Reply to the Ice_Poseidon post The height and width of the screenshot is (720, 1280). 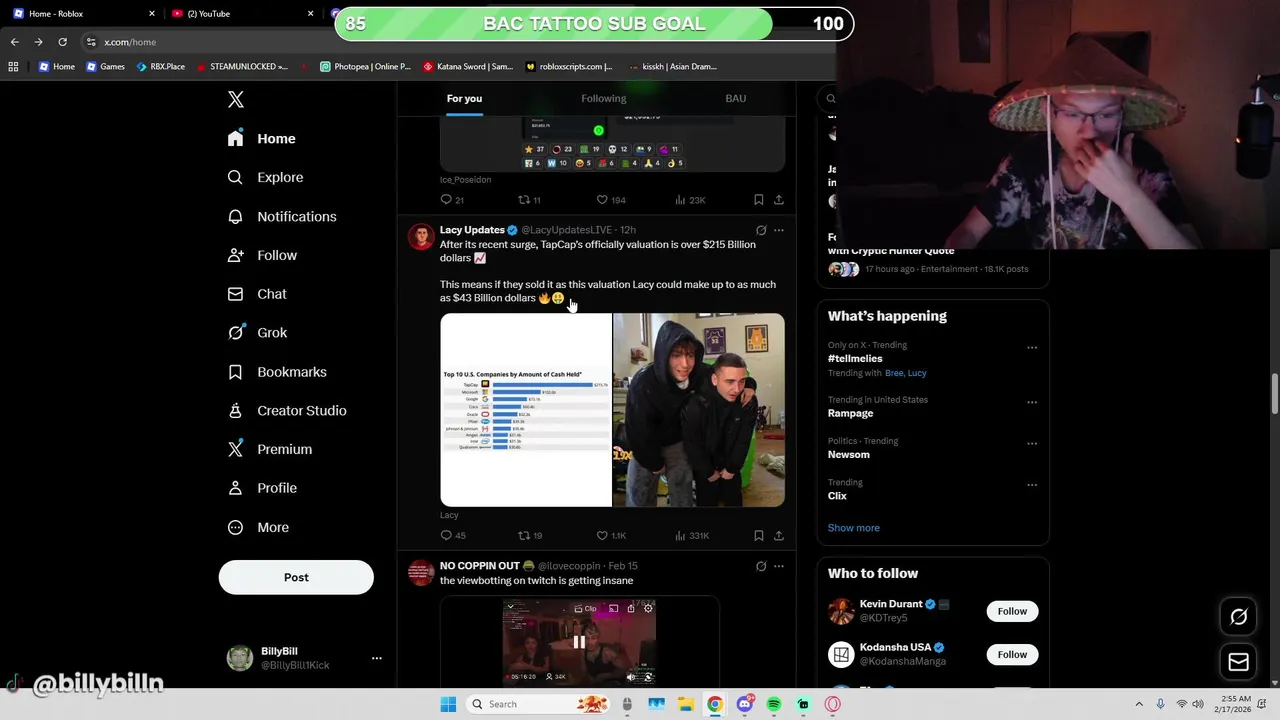pyautogui.click(x=452, y=200)
